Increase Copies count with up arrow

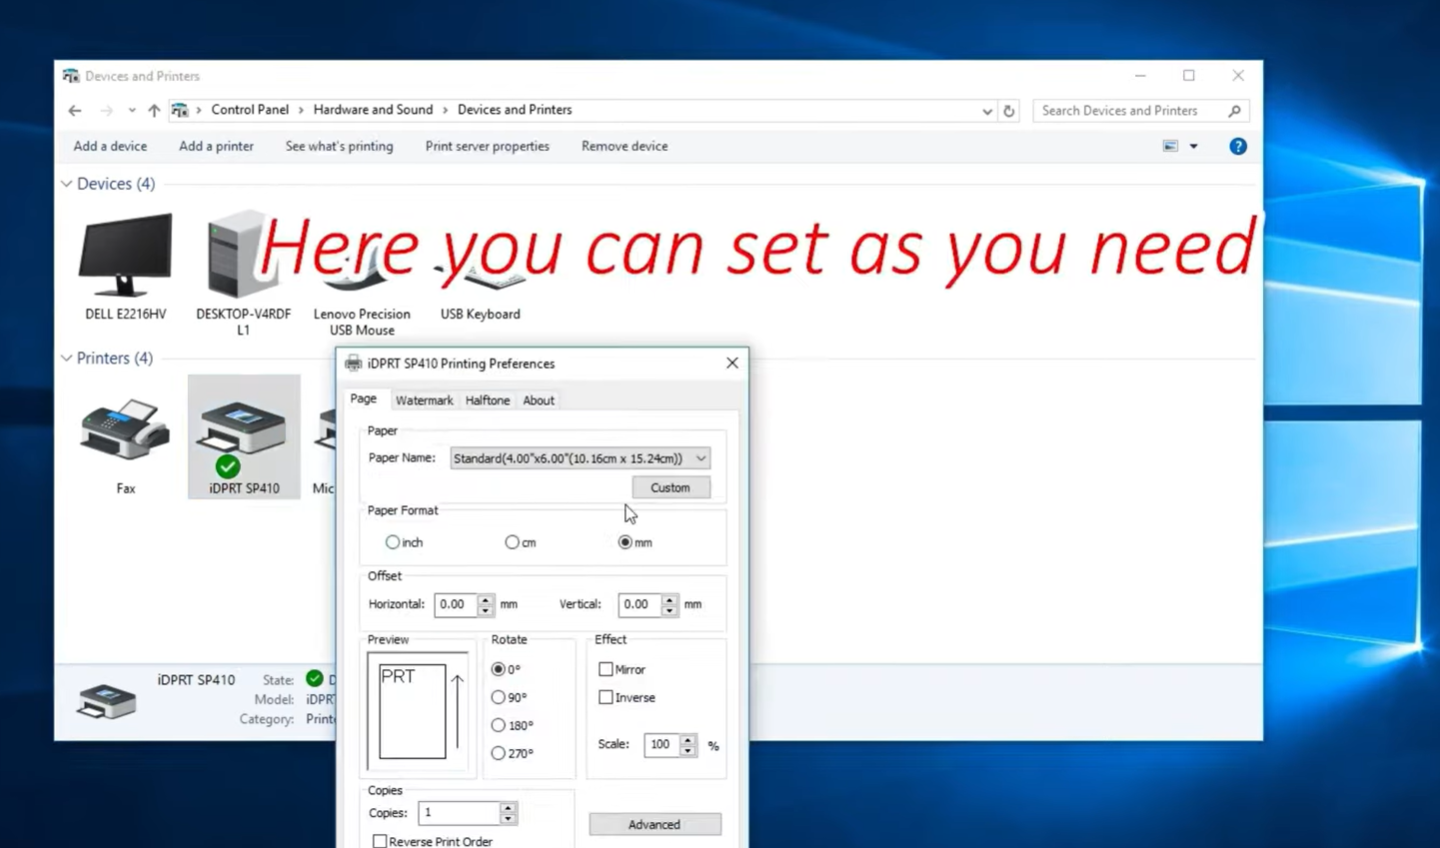pos(508,808)
